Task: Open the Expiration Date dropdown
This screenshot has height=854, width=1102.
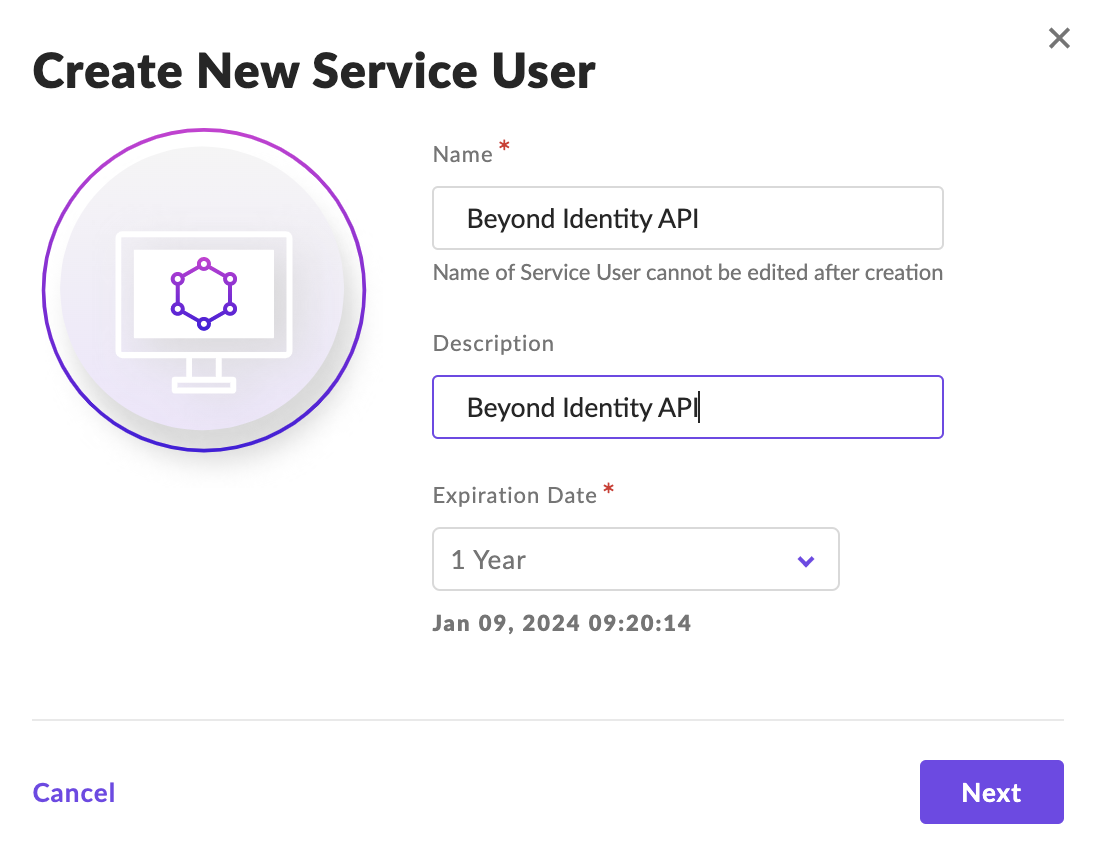Action: click(x=635, y=559)
